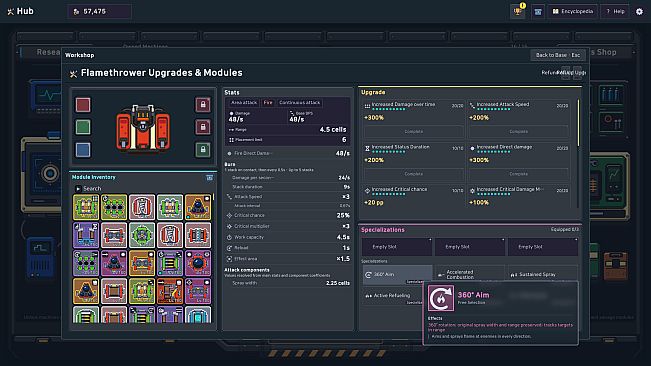Select the last module in inventory row three
Image resolution: width=651 pixels, height=366 pixels.
(x=198, y=263)
